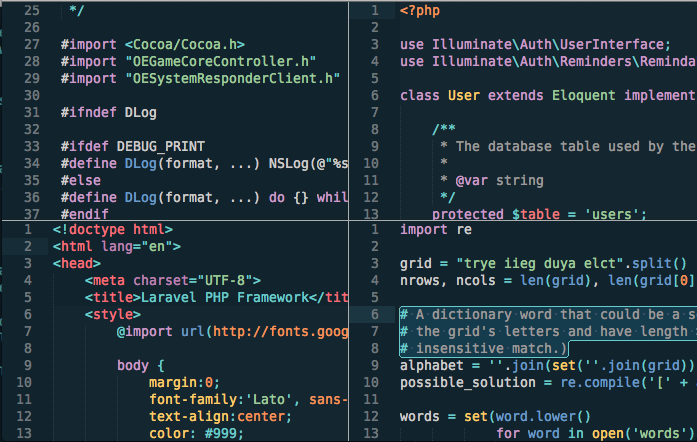697x442 pixels.
Task: Click the fonts.goog URL in @import
Action: (x=280, y=332)
